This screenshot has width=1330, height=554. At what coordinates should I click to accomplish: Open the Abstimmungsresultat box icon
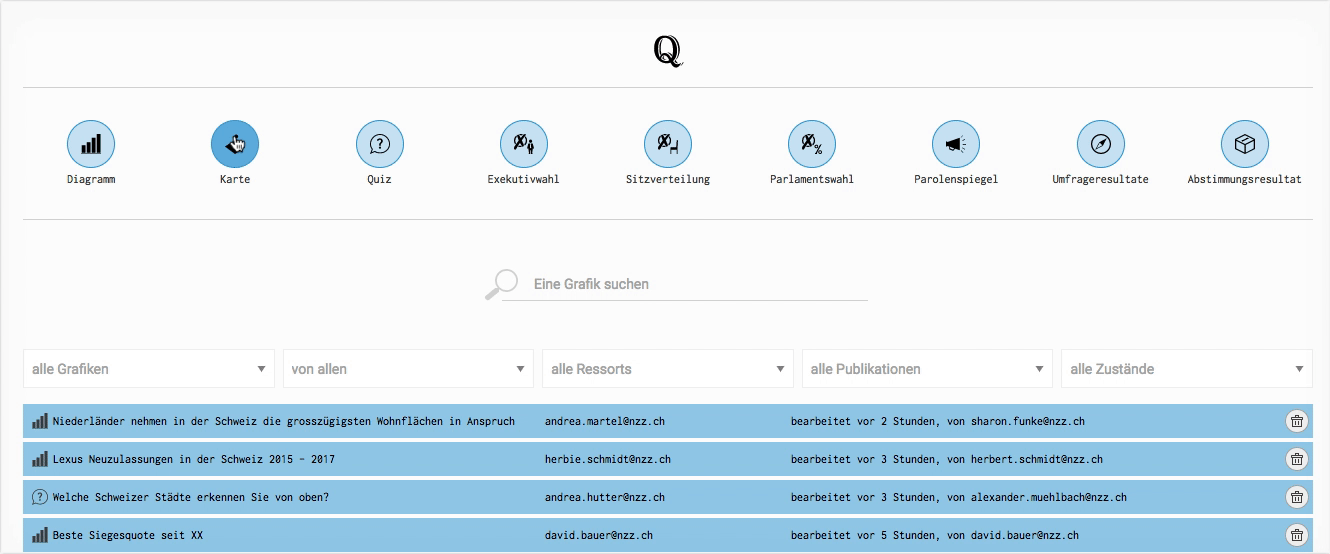click(1245, 144)
